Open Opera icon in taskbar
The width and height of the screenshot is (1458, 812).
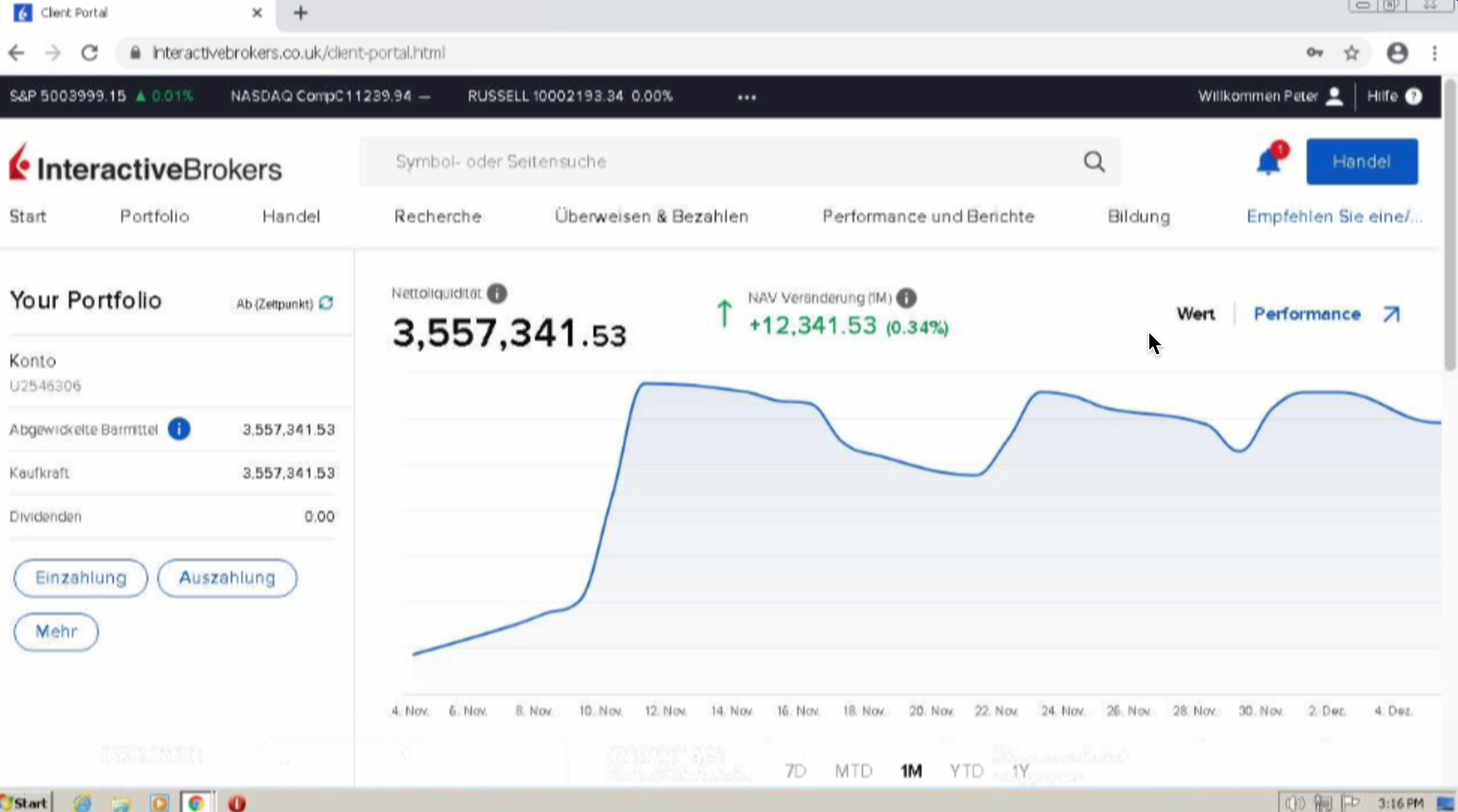237,802
